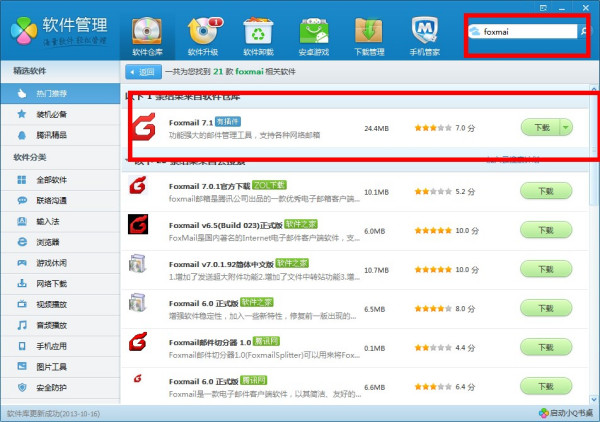
Task: Download Foxmail v7.0.1.92简体中文版
Action: click(x=546, y=269)
